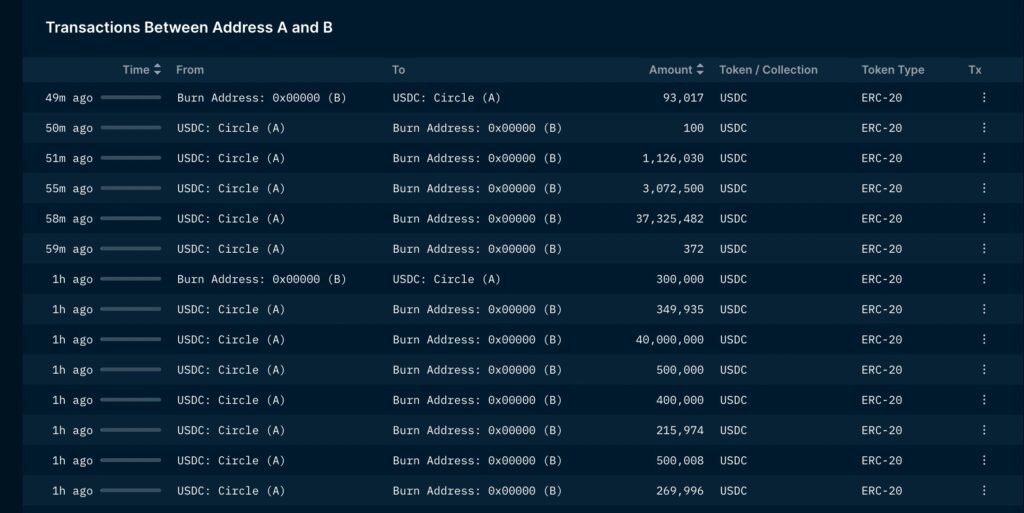The image size is (1024, 513).
Task: Select the 37,325,482 amount cell
Action: click(x=669, y=219)
